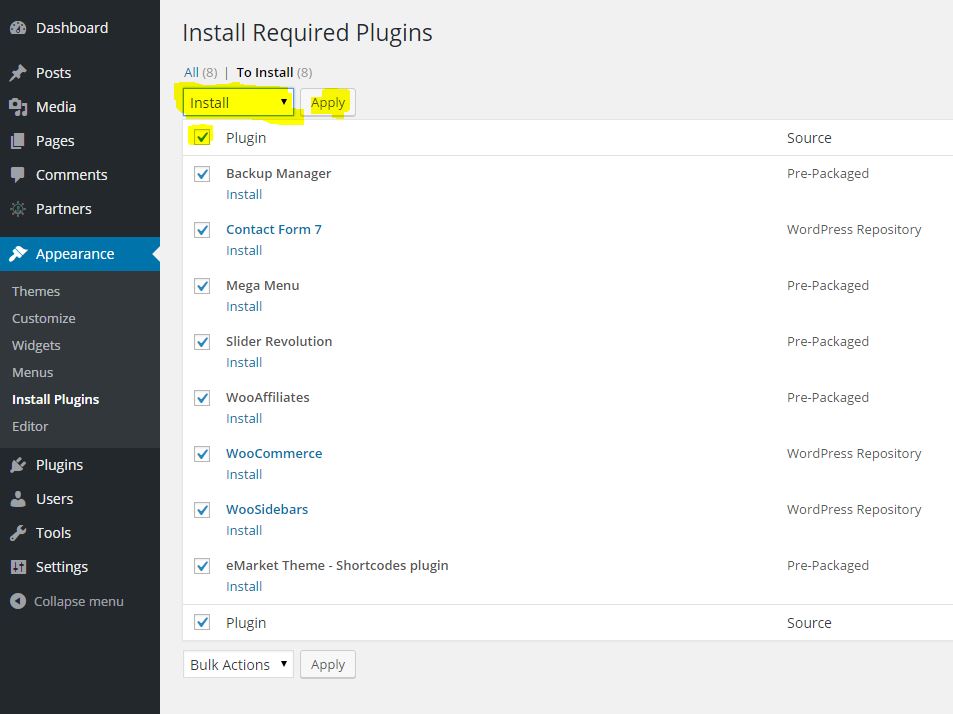Uncheck the WooAffiliates checkbox
Screen dimensions: 953x714
coord(202,397)
